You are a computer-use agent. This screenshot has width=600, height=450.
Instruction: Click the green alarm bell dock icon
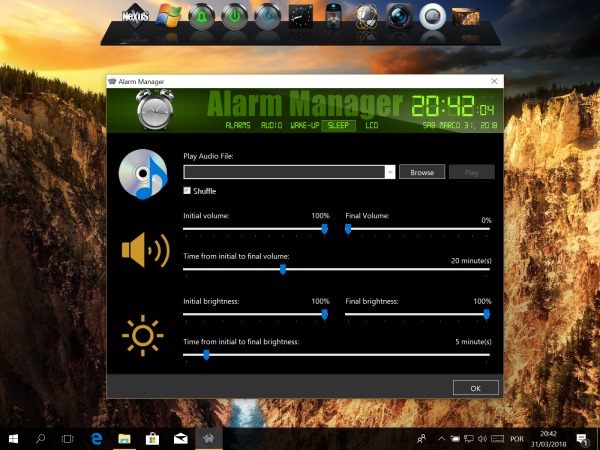[202, 17]
